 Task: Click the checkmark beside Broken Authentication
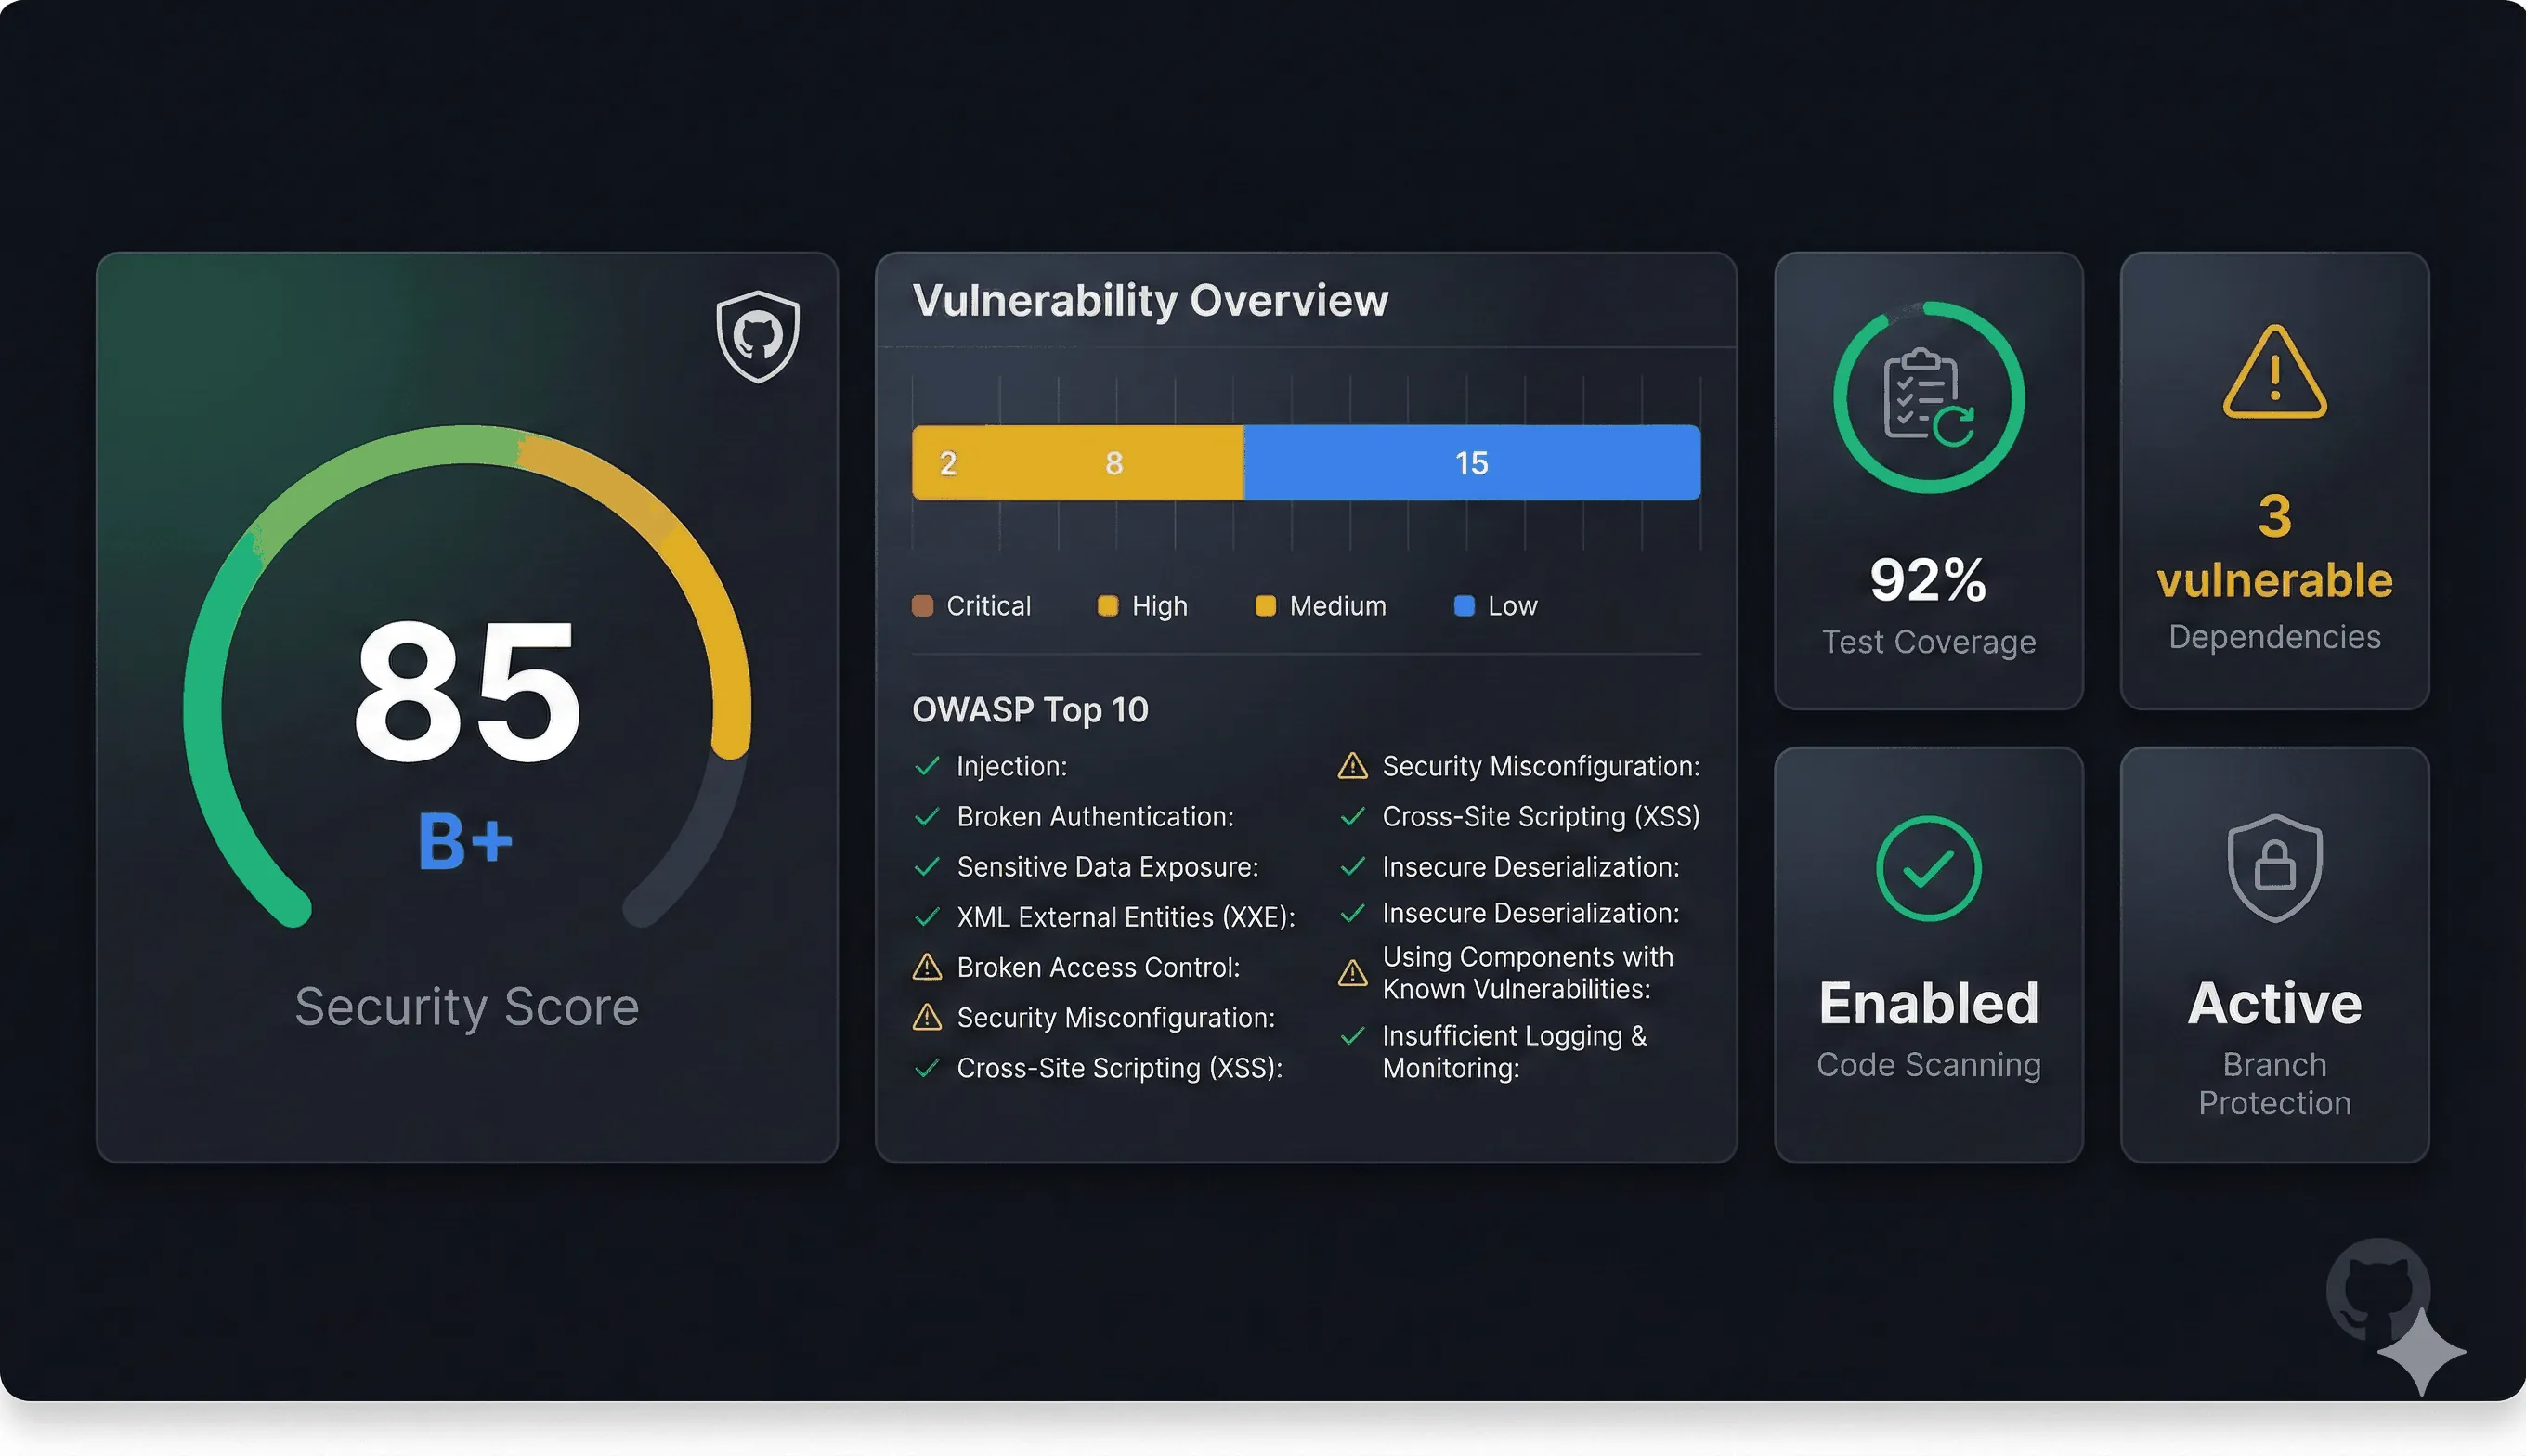click(x=927, y=816)
